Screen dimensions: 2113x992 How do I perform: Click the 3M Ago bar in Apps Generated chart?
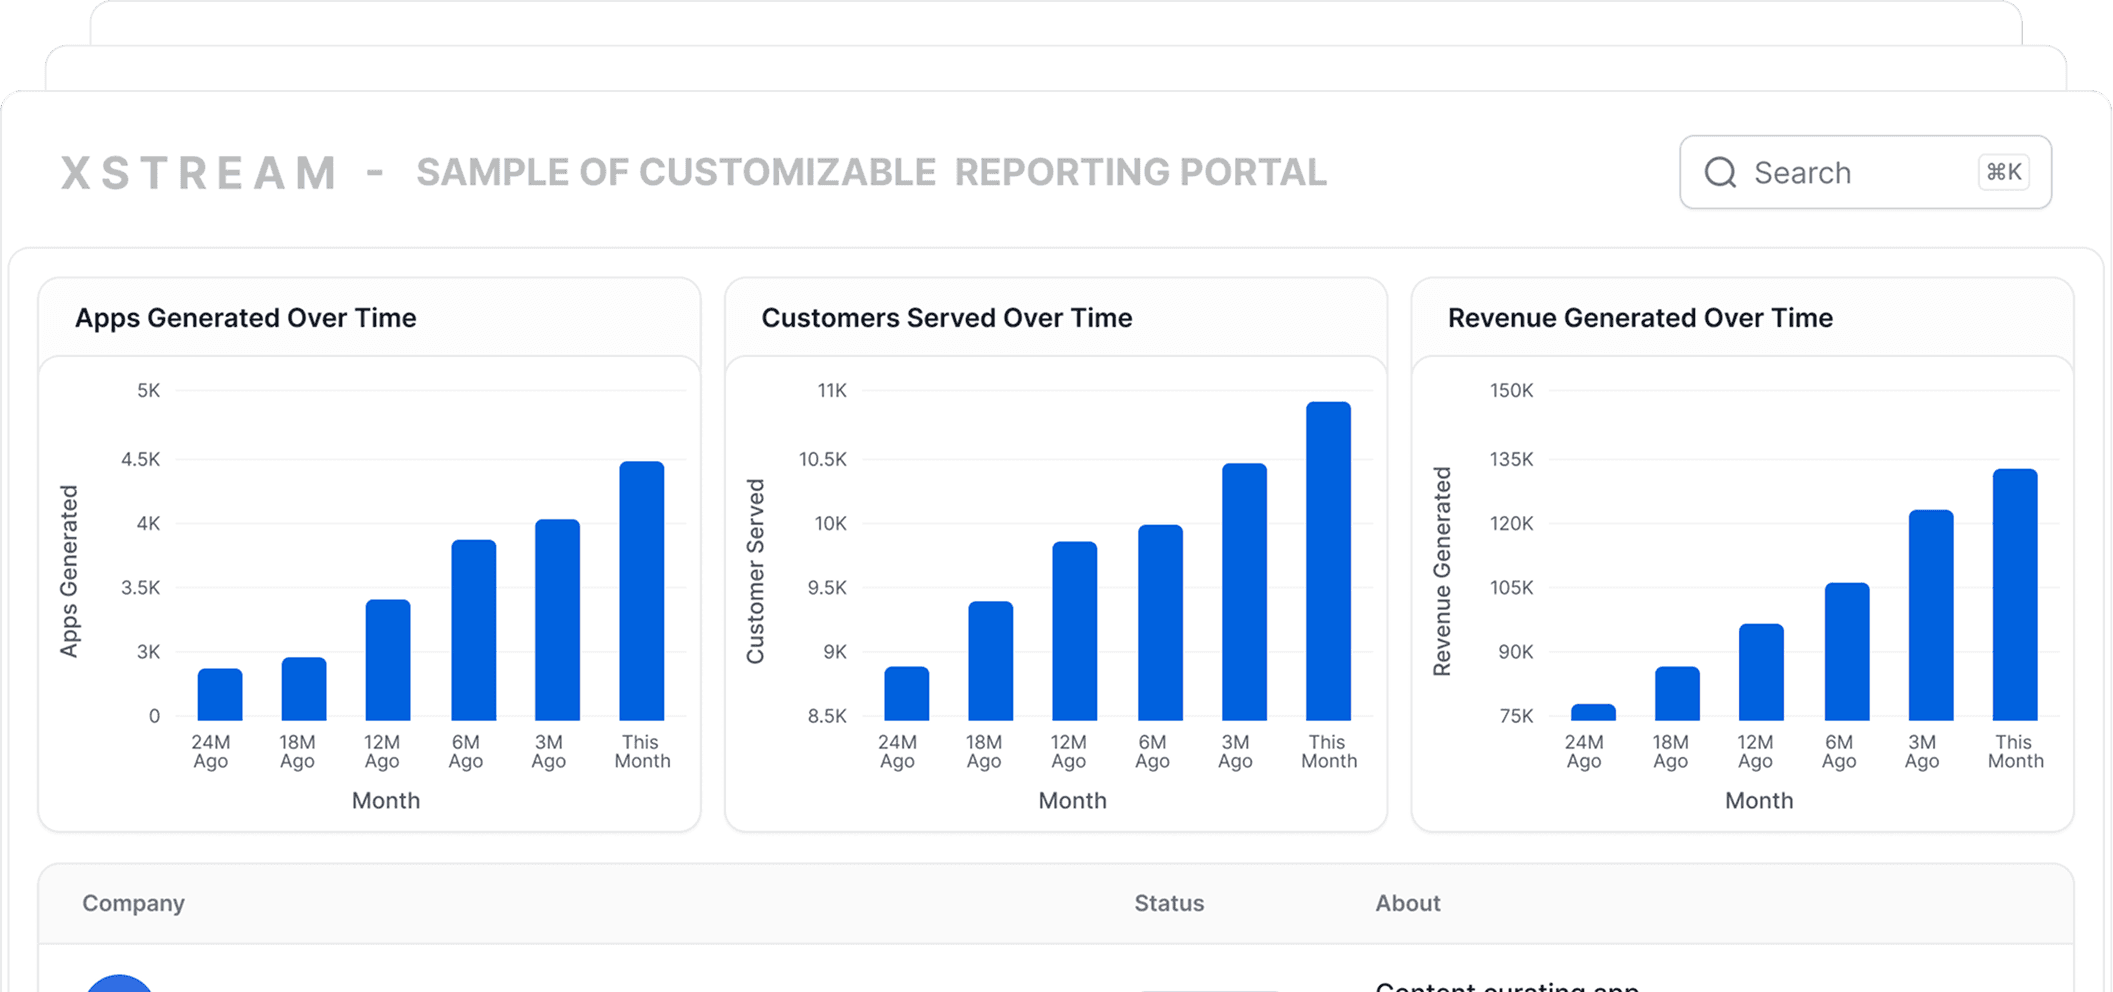[558, 620]
